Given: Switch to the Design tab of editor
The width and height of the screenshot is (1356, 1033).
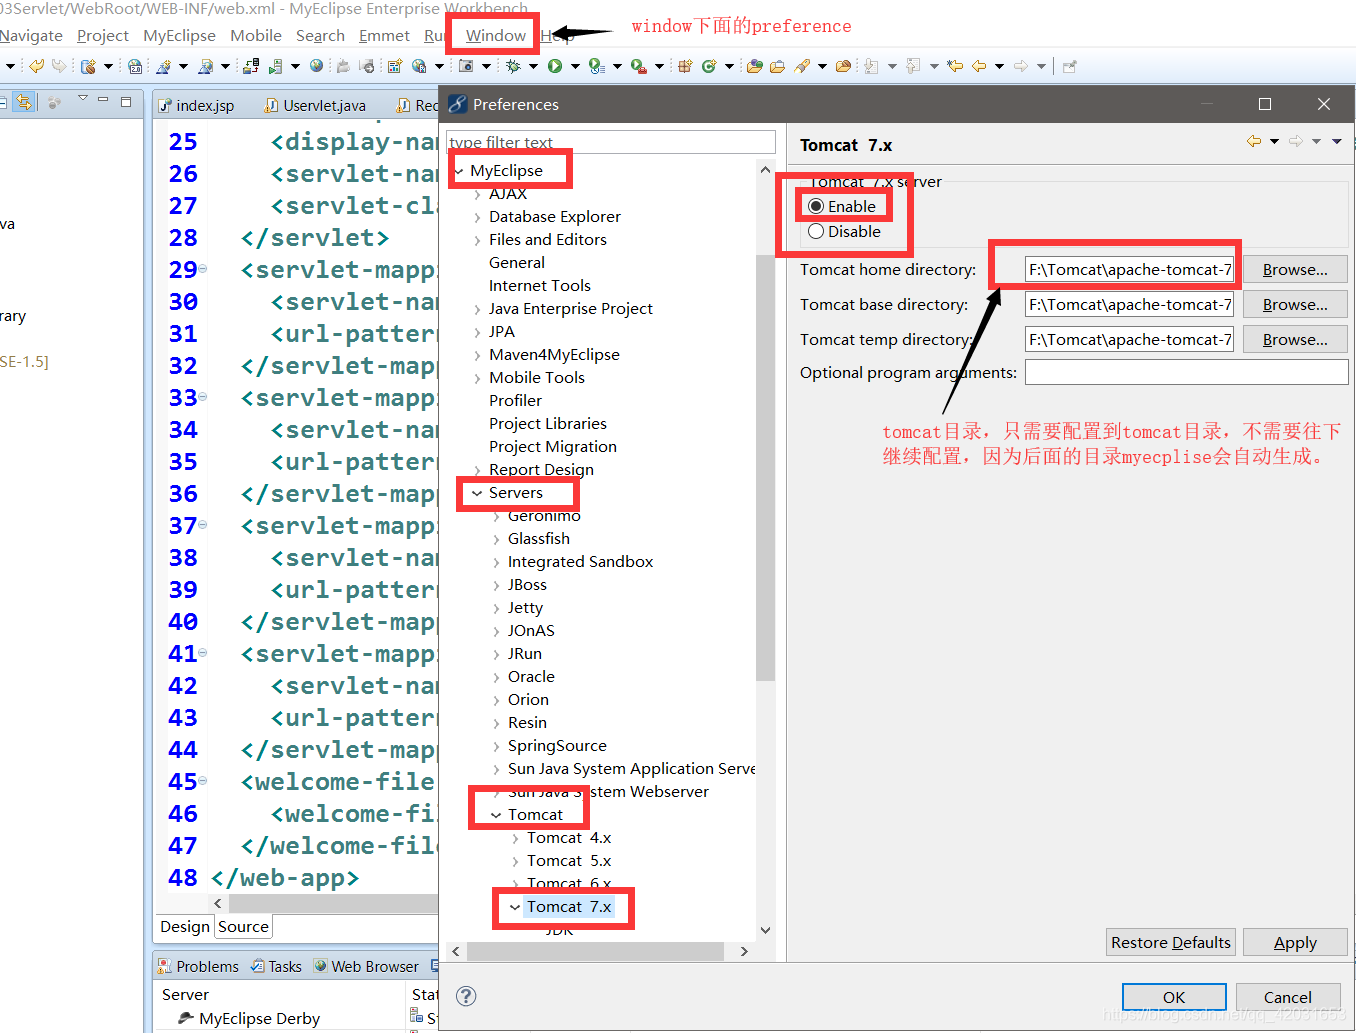Looking at the screenshot, I should [x=185, y=927].
